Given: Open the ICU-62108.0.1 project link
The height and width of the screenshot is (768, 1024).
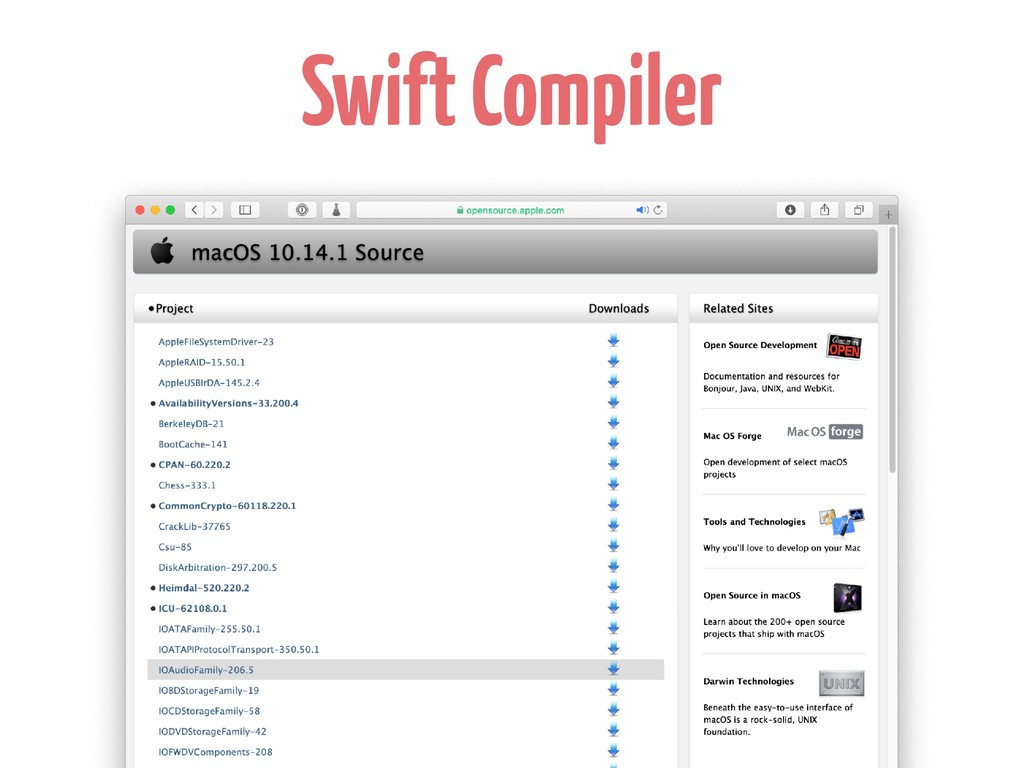Looking at the screenshot, I should pyautogui.click(x=193, y=609).
